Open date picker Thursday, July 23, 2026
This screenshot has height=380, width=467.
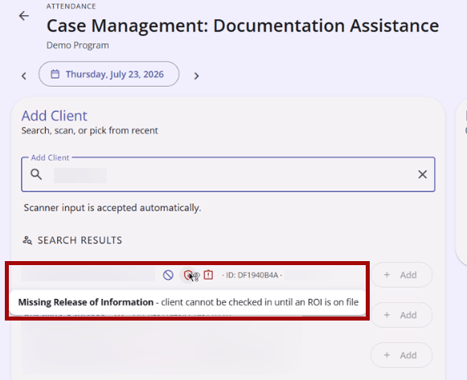[109, 74]
